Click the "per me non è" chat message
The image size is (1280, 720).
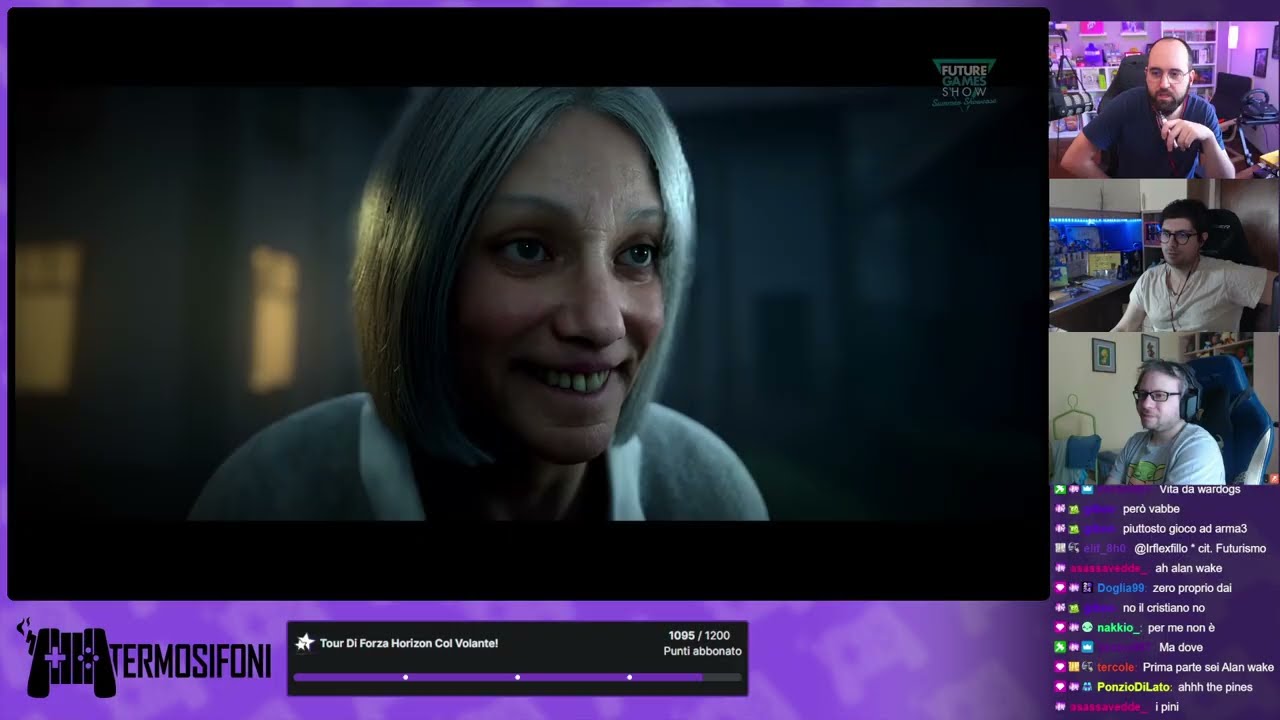(x=1181, y=628)
